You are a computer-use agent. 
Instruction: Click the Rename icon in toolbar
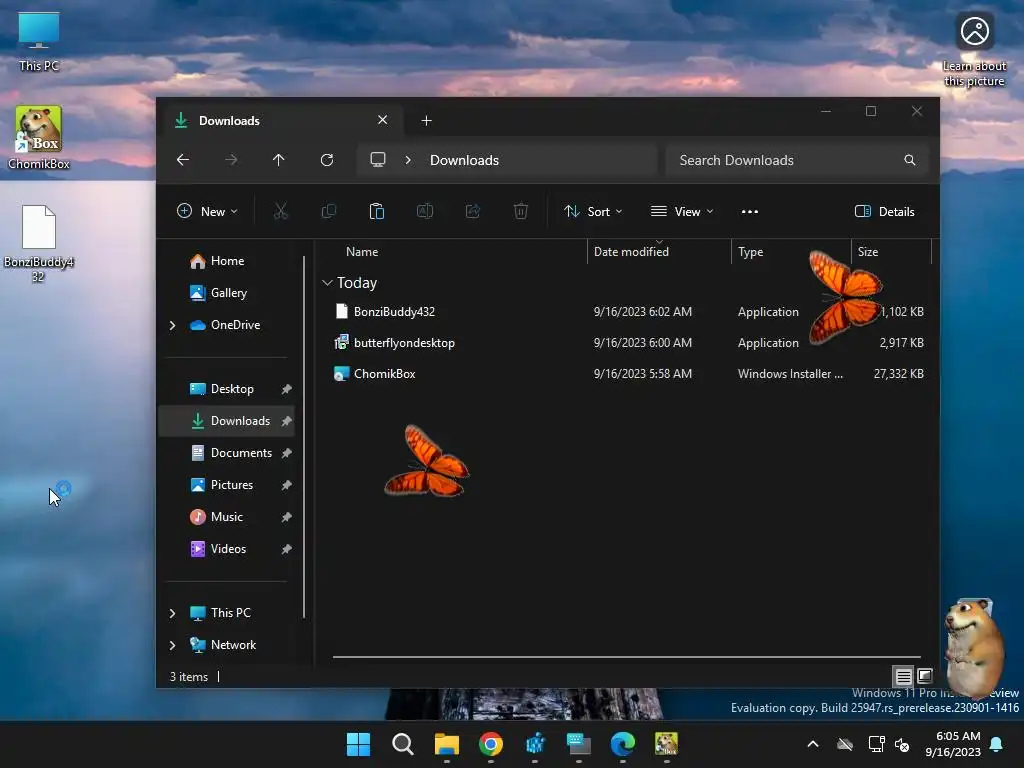tap(425, 212)
